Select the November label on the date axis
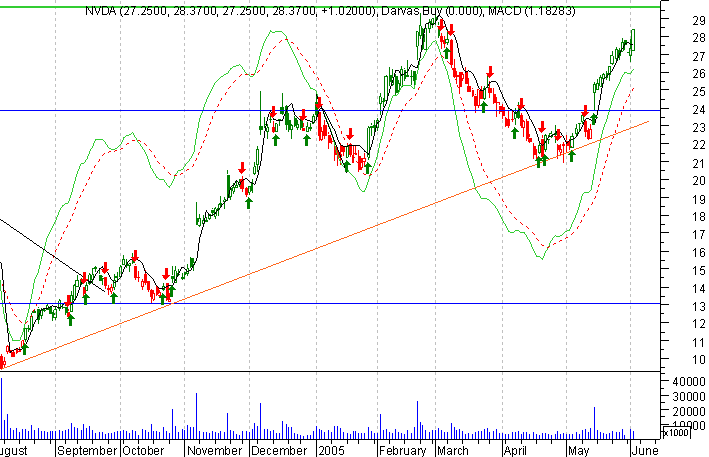709x457 pixels. pyautogui.click(x=214, y=451)
